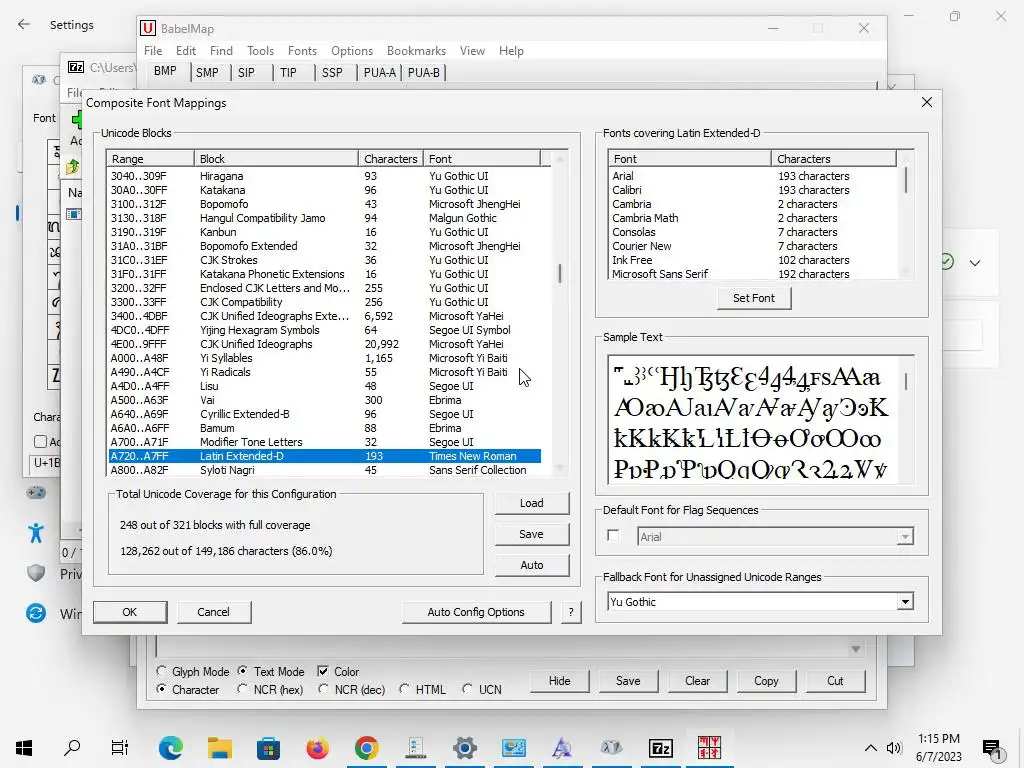This screenshot has width=1024, height=768.
Task: Switch to the 7-Zip taskbar icon
Action: [660, 747]
